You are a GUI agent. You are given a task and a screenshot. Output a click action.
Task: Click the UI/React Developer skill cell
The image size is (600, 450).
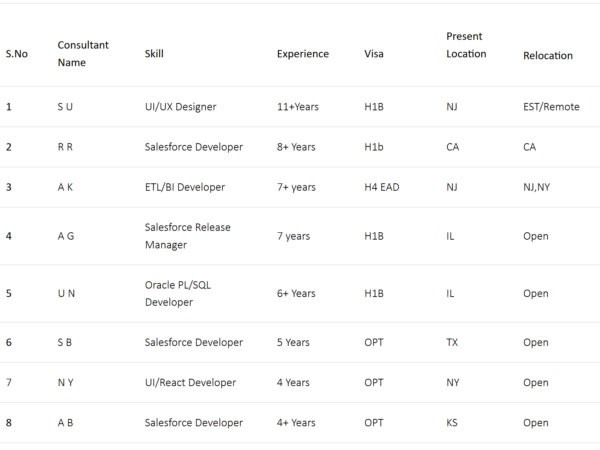click(190, 382)
